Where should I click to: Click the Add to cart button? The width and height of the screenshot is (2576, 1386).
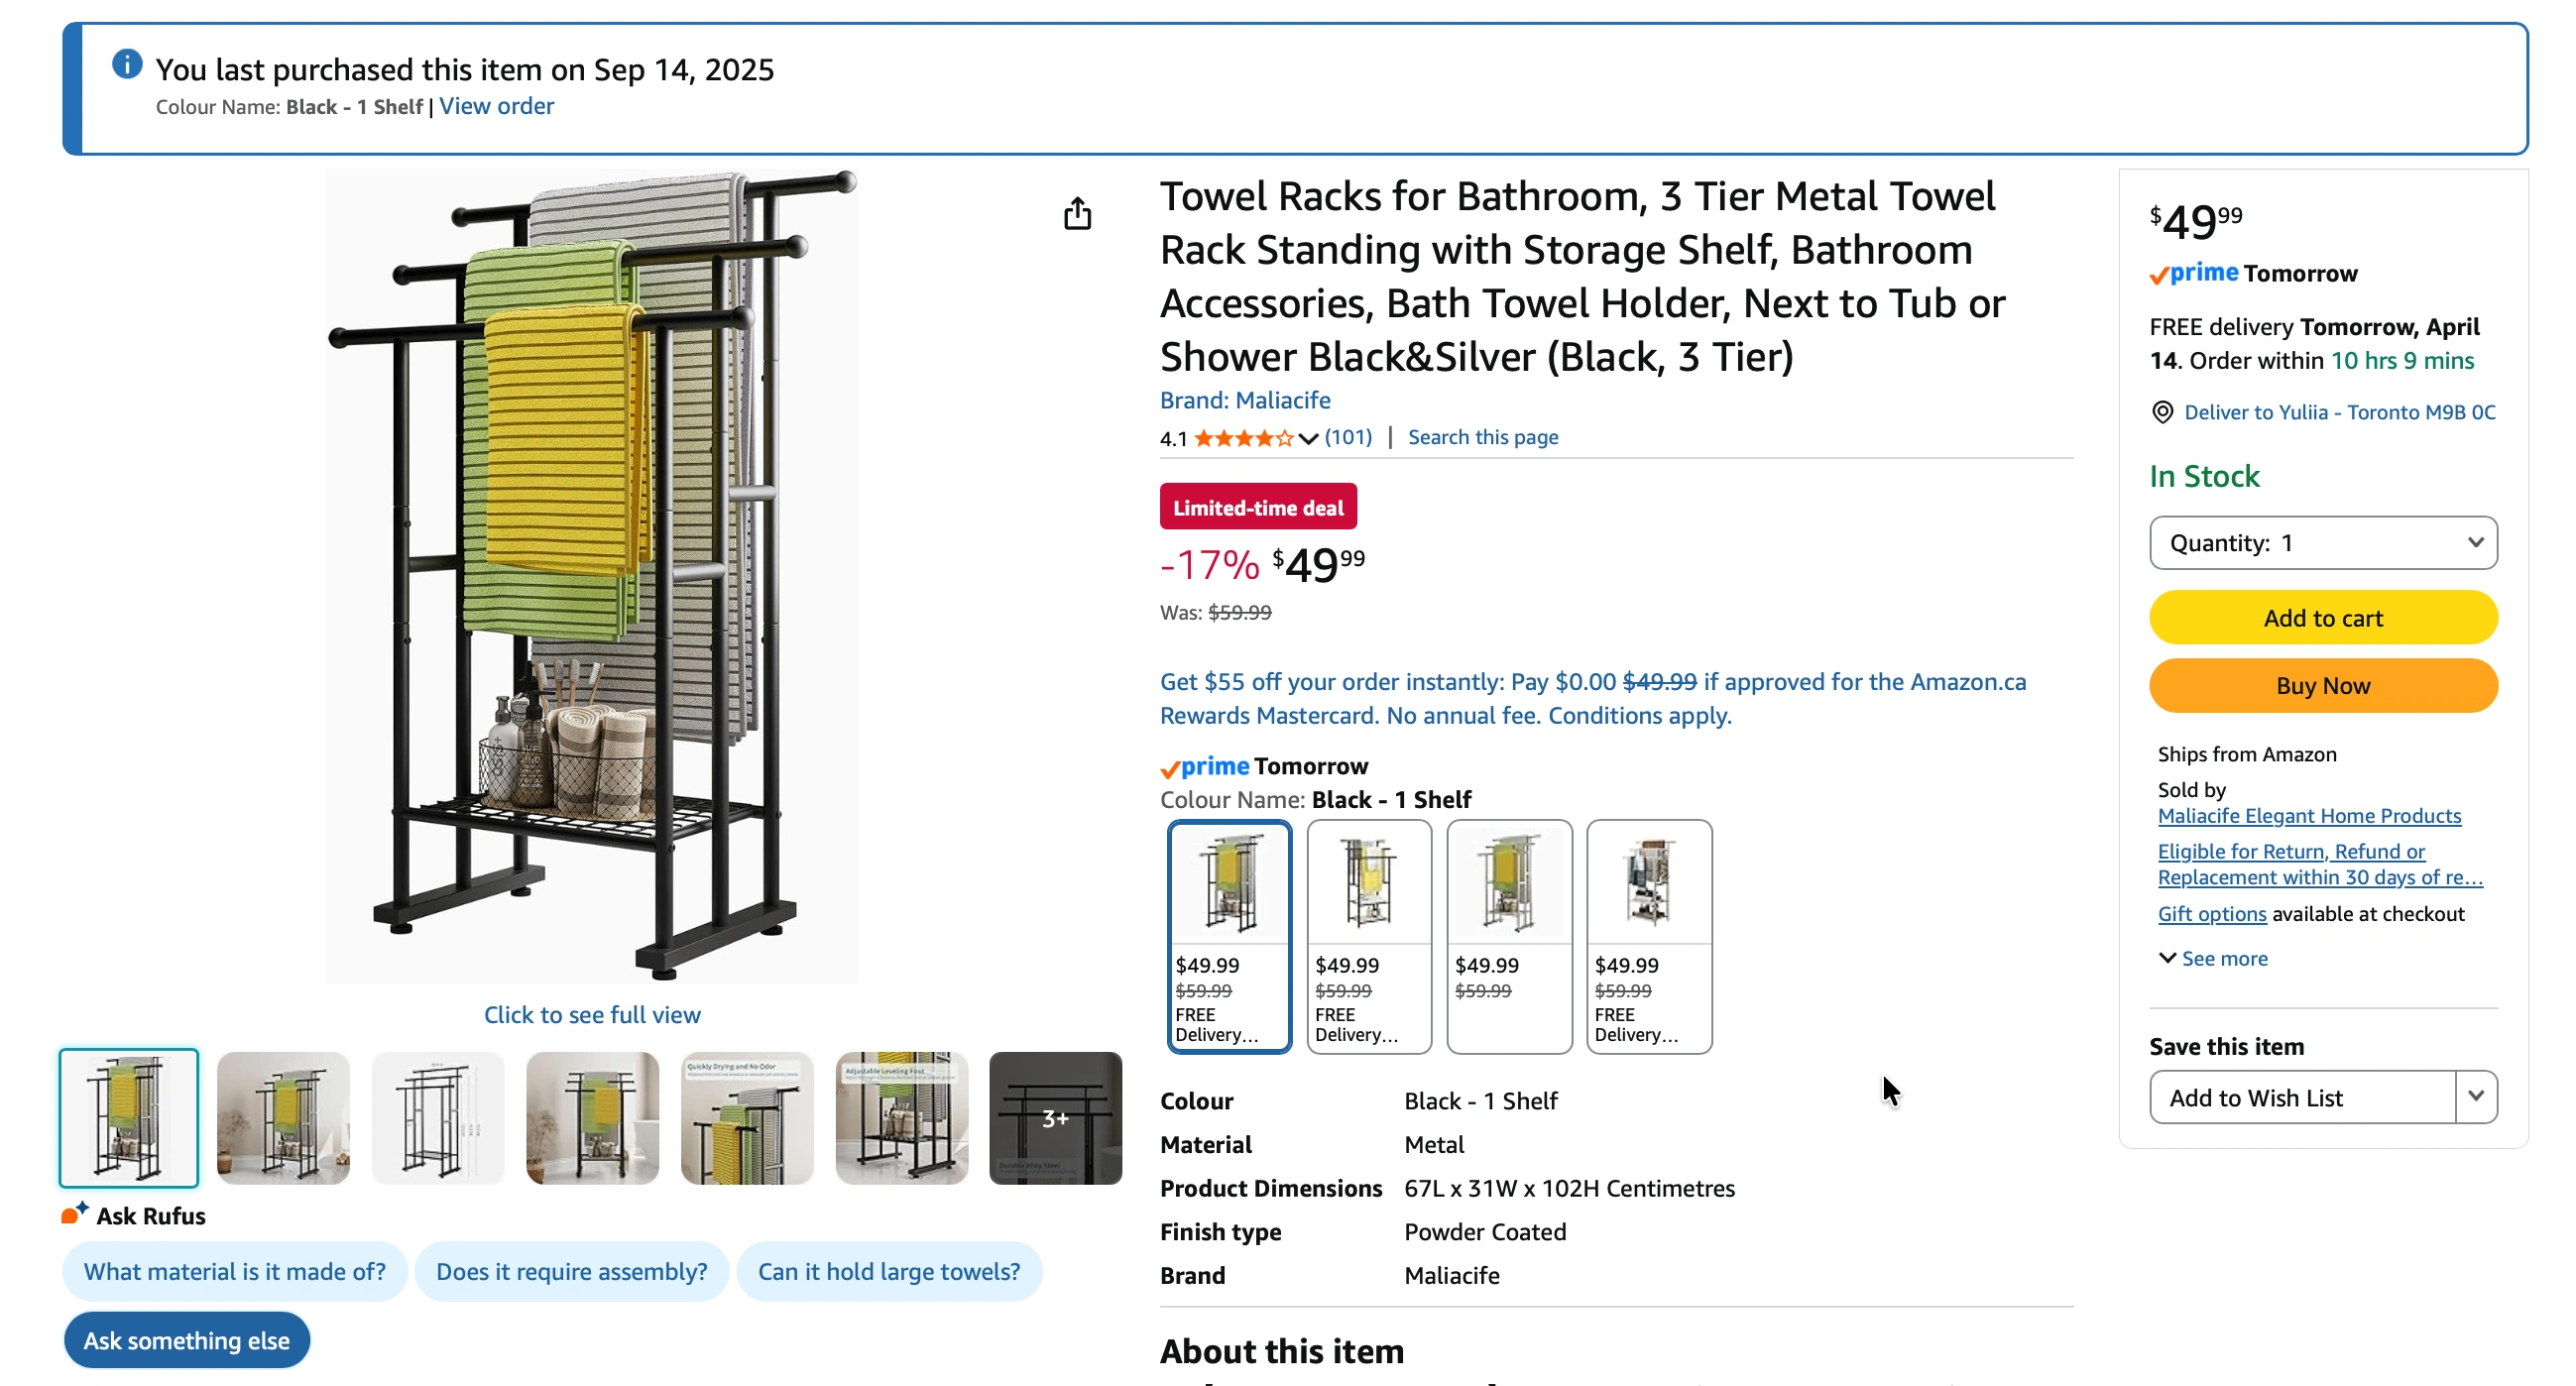[2322, 618]
